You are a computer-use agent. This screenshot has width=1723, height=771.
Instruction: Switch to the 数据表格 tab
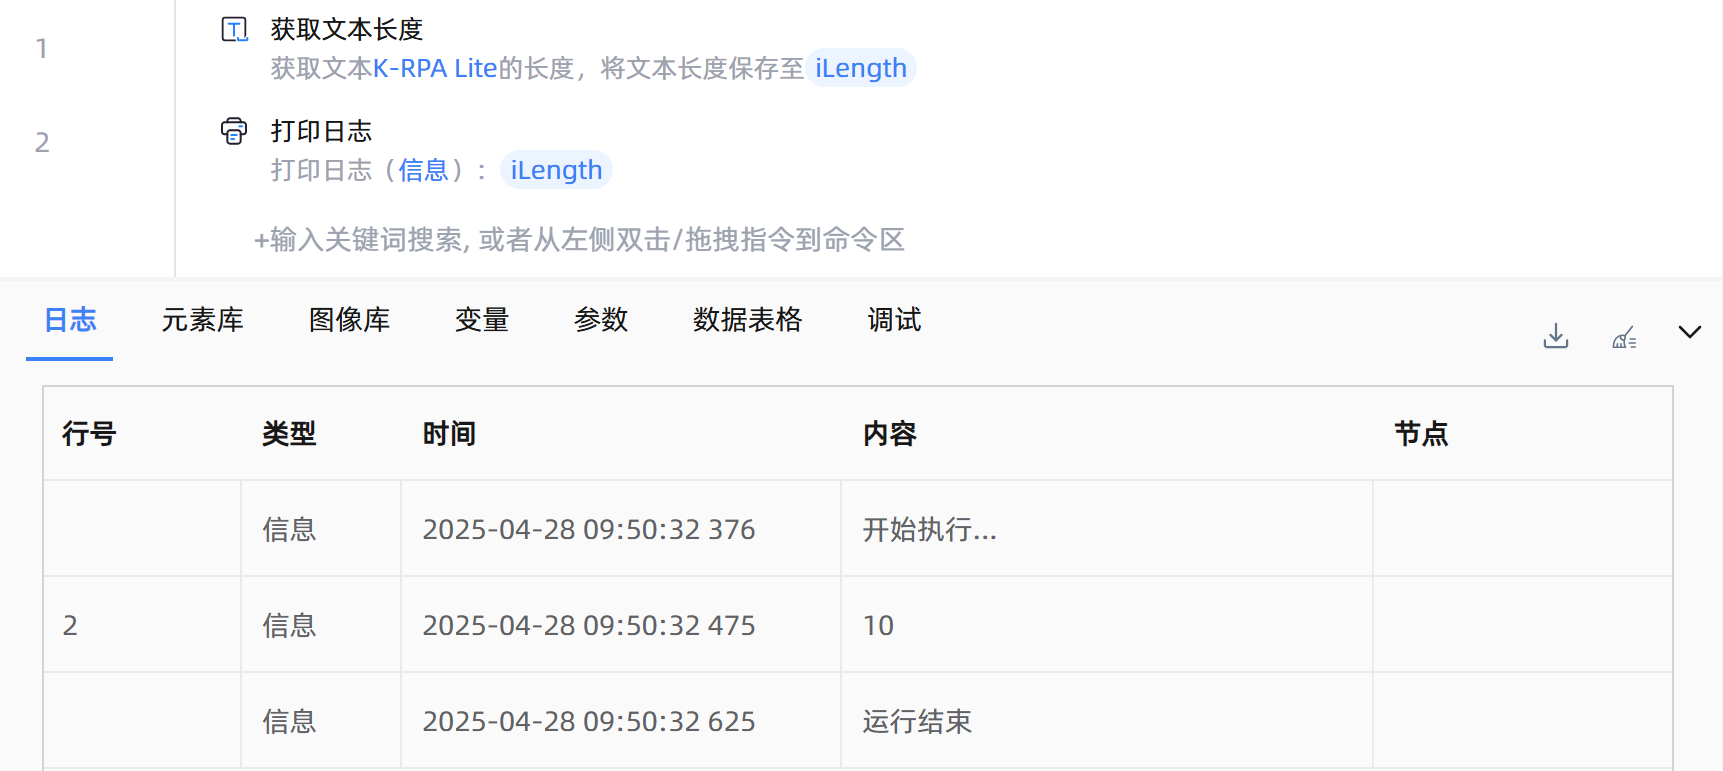[x=747, y=320]
